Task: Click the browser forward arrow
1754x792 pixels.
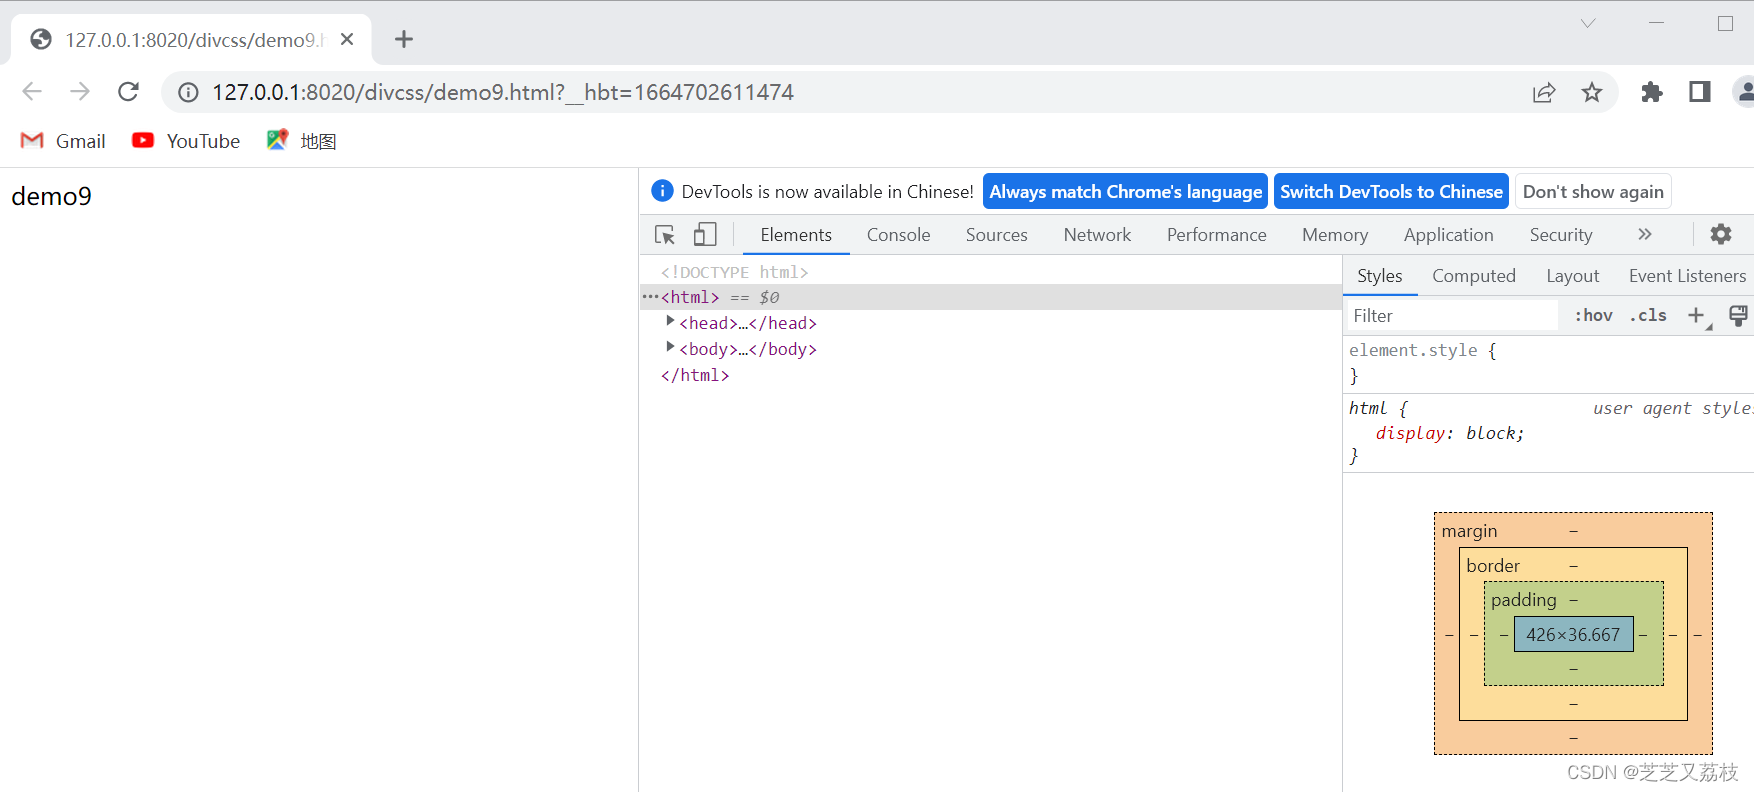Action: (x=80, y=92)
